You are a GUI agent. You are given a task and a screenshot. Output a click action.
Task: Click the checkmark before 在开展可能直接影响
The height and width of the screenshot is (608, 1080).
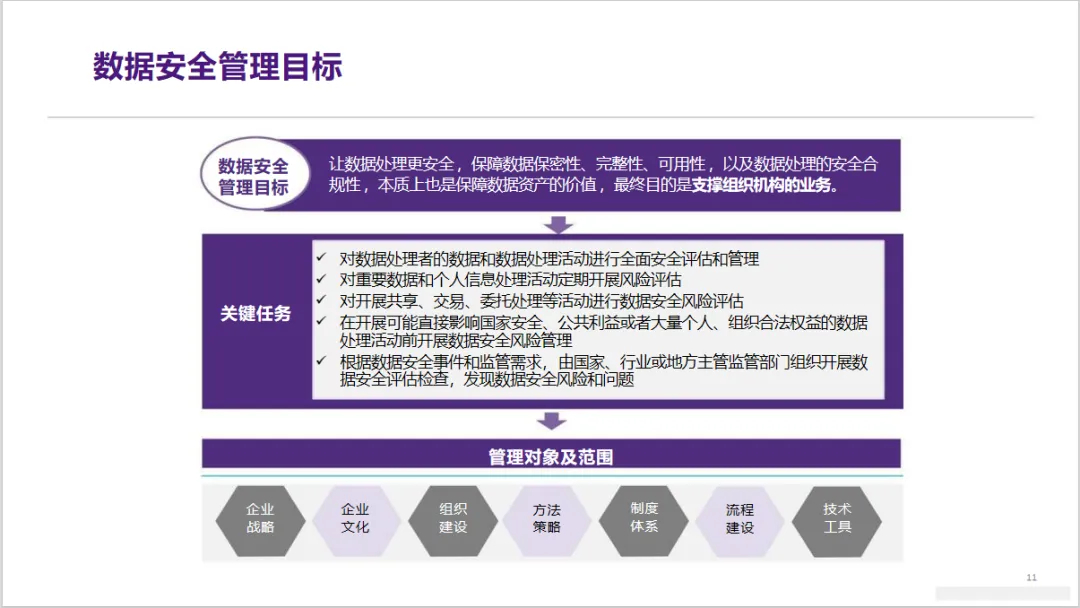pos(321,321)
